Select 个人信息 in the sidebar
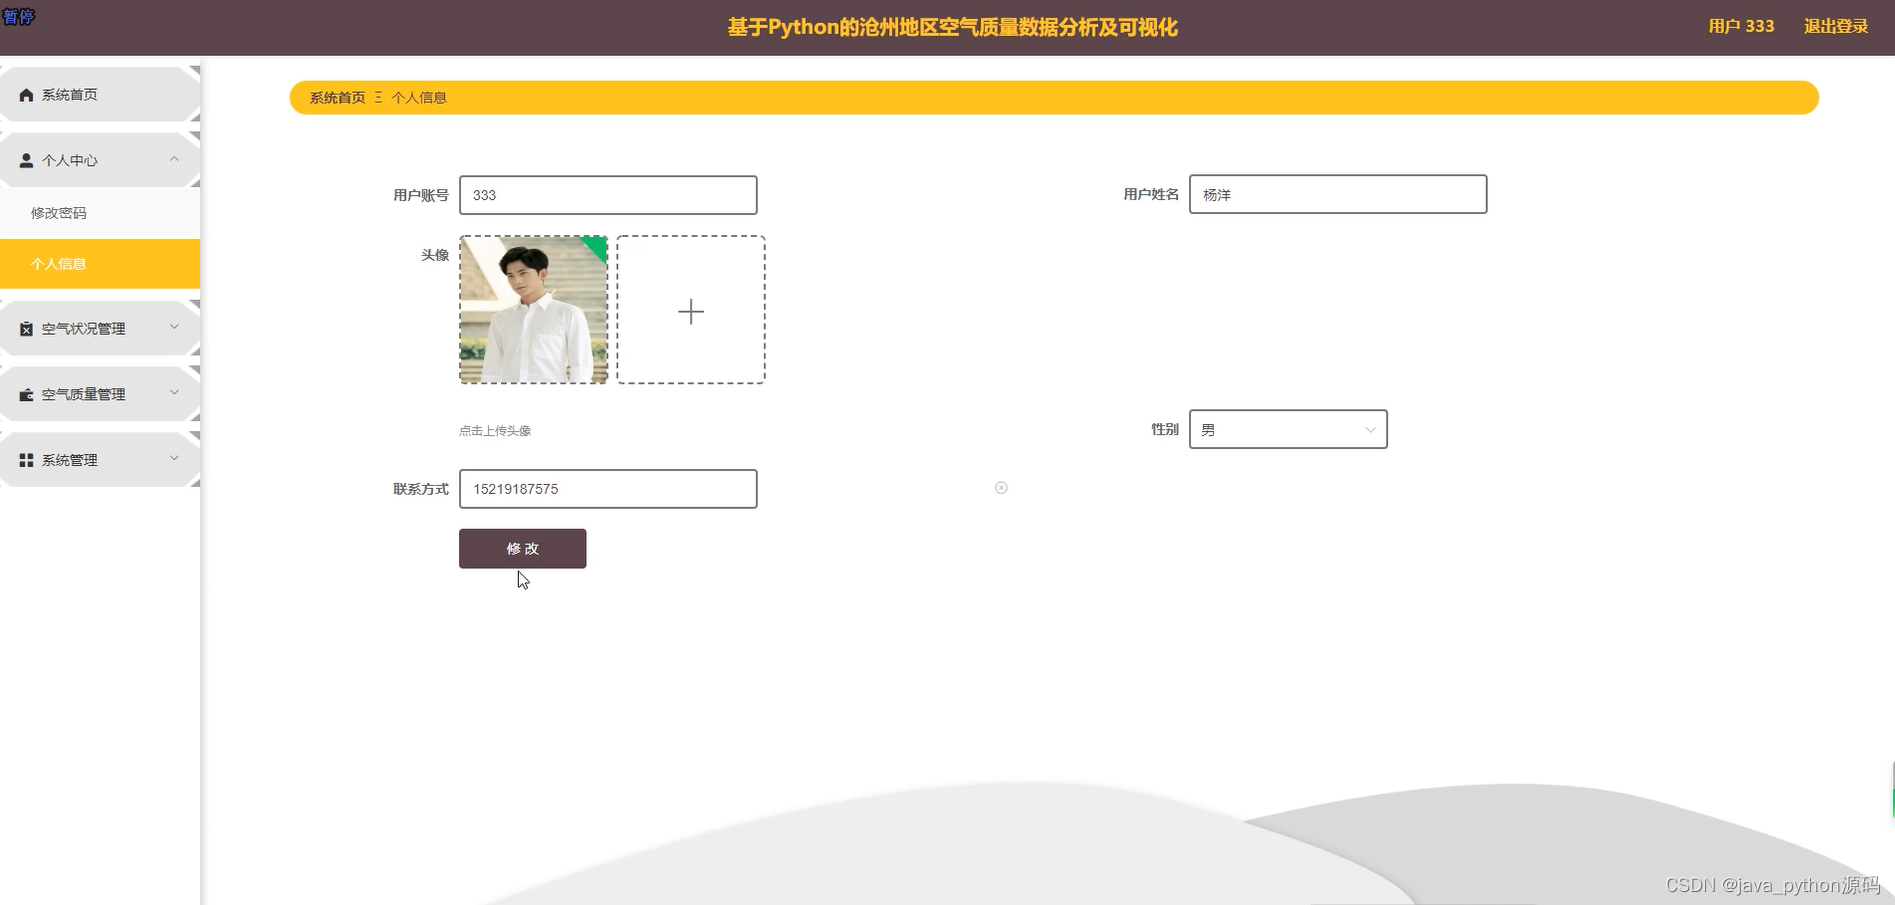The width and height of the screenshot is (1895, 905). tap(100, 264)
